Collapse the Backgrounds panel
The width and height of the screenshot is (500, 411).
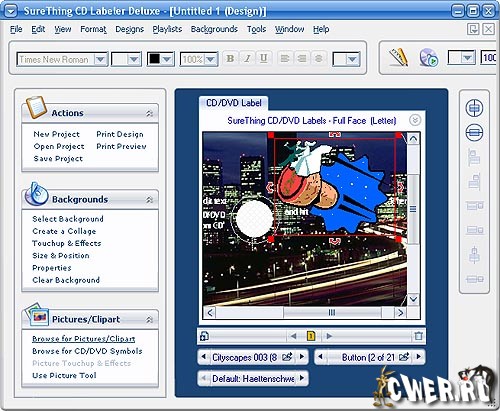click(x=149, y=199)
